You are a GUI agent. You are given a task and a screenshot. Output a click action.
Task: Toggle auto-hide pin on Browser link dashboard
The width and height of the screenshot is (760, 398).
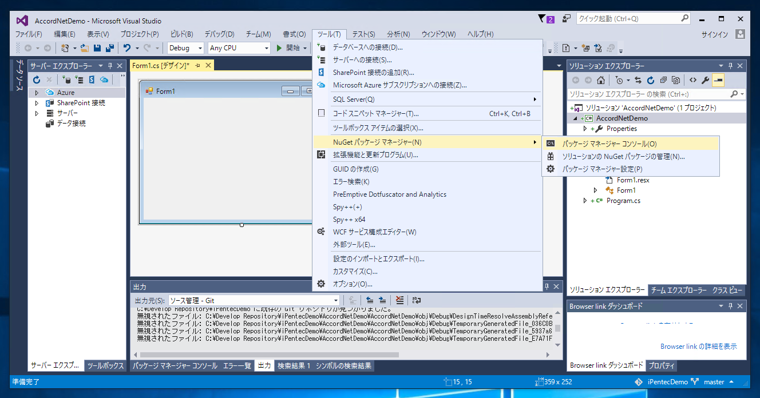[x=730, y=306]
